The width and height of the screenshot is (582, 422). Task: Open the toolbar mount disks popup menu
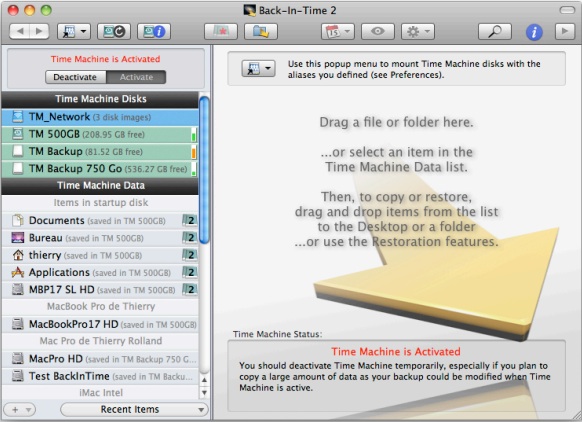pos(73,32)
